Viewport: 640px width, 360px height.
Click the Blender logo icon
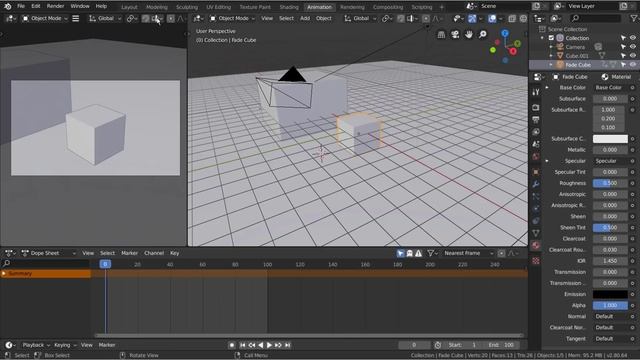[x=7, y=7]
